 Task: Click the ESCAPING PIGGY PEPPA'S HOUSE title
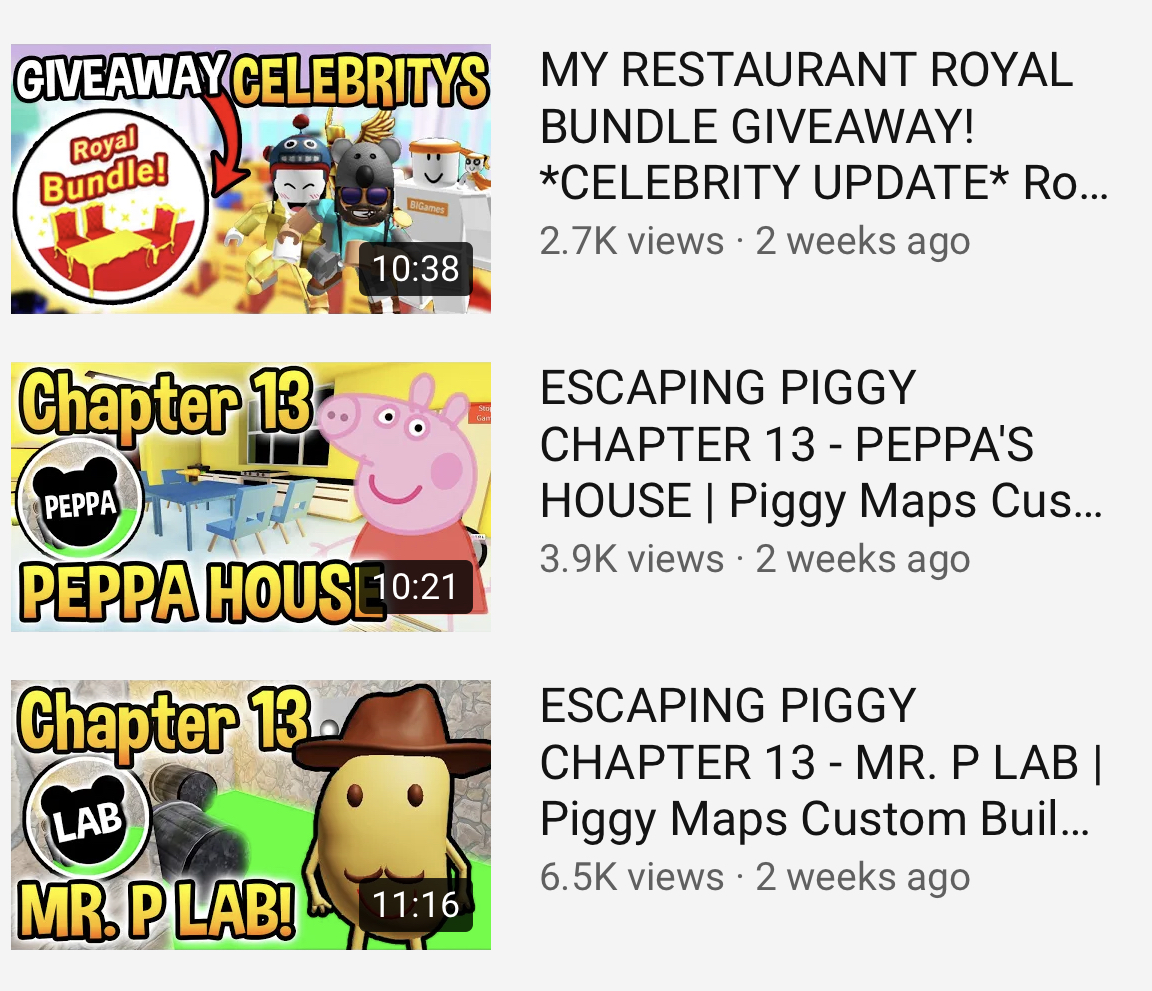pyautogui.click(x=821, y=444)
